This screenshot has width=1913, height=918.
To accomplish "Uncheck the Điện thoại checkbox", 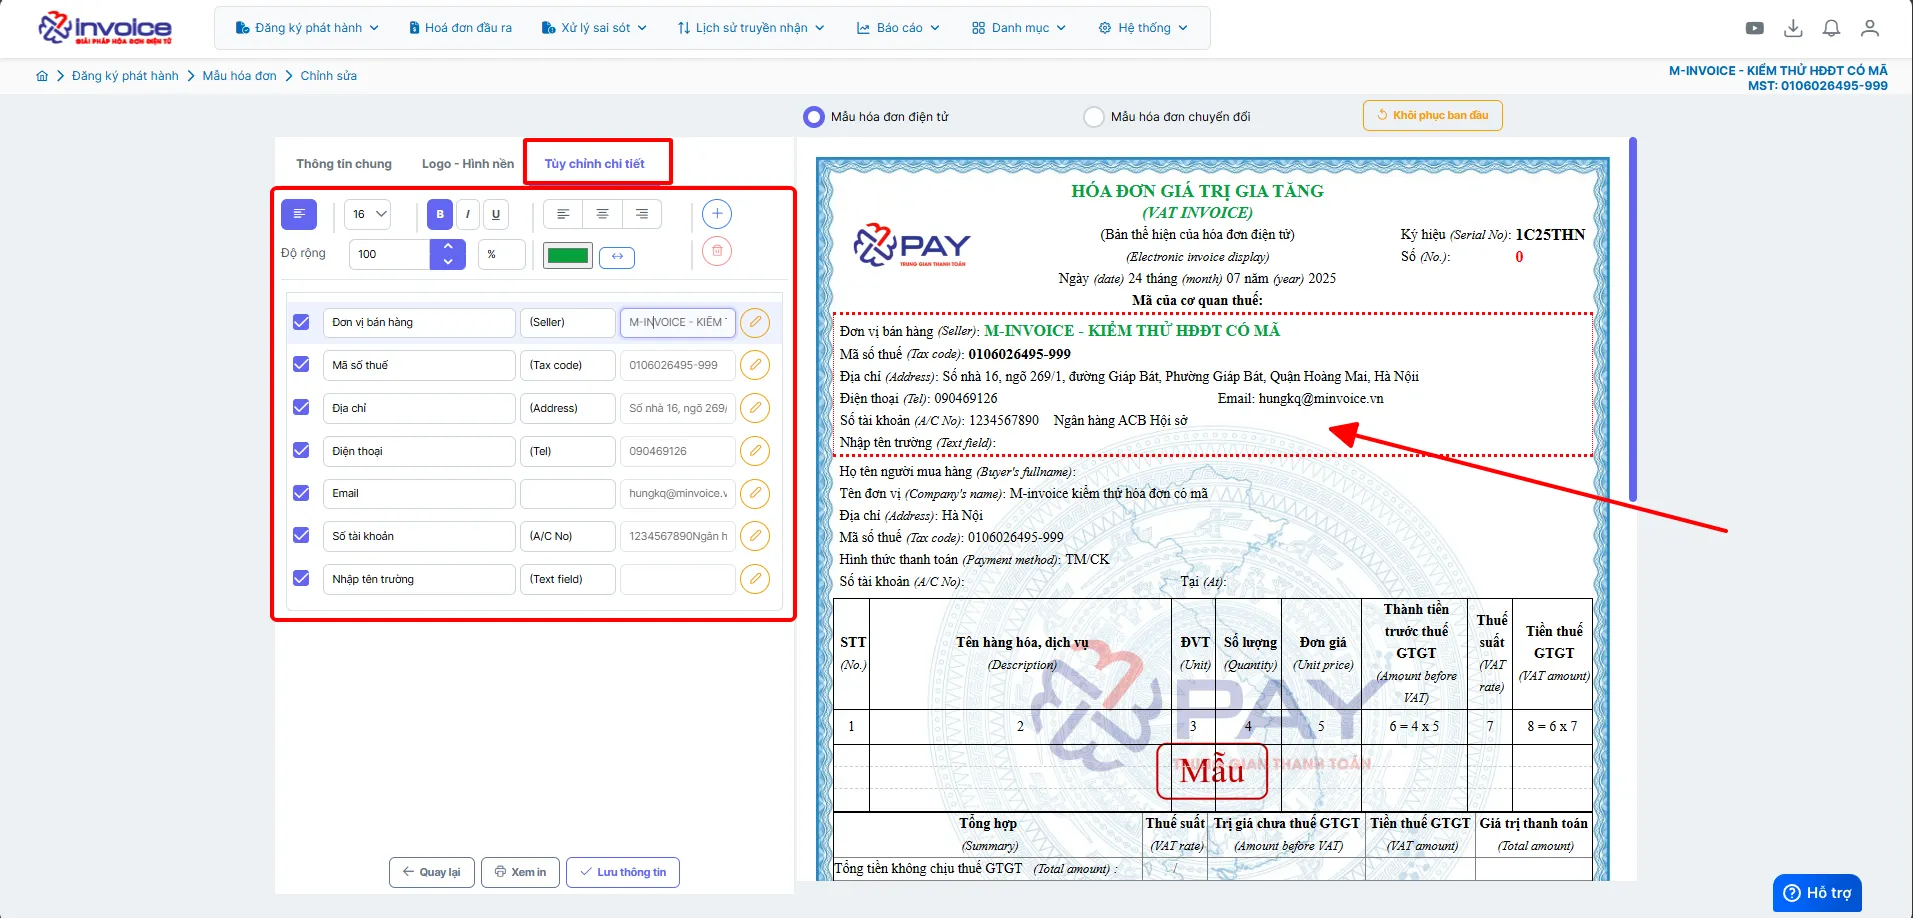I will pyautogui.click(x=301, y=451).
